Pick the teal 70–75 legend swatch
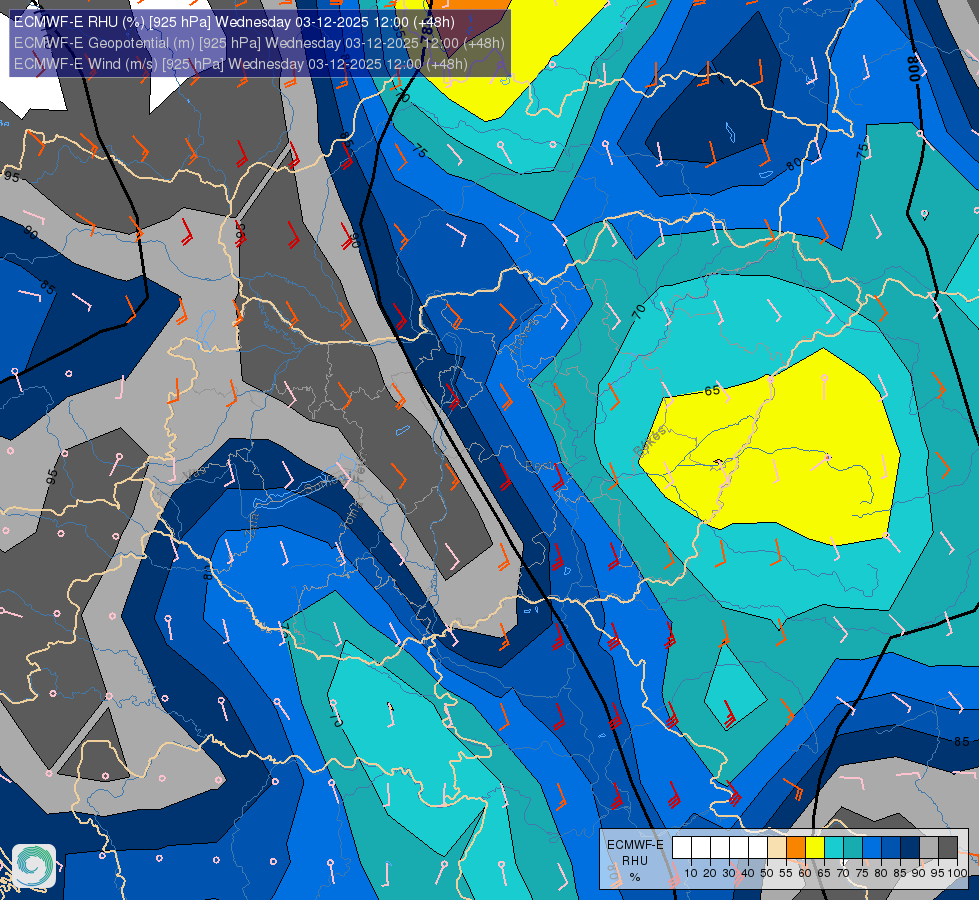 (x=853, y=847)
